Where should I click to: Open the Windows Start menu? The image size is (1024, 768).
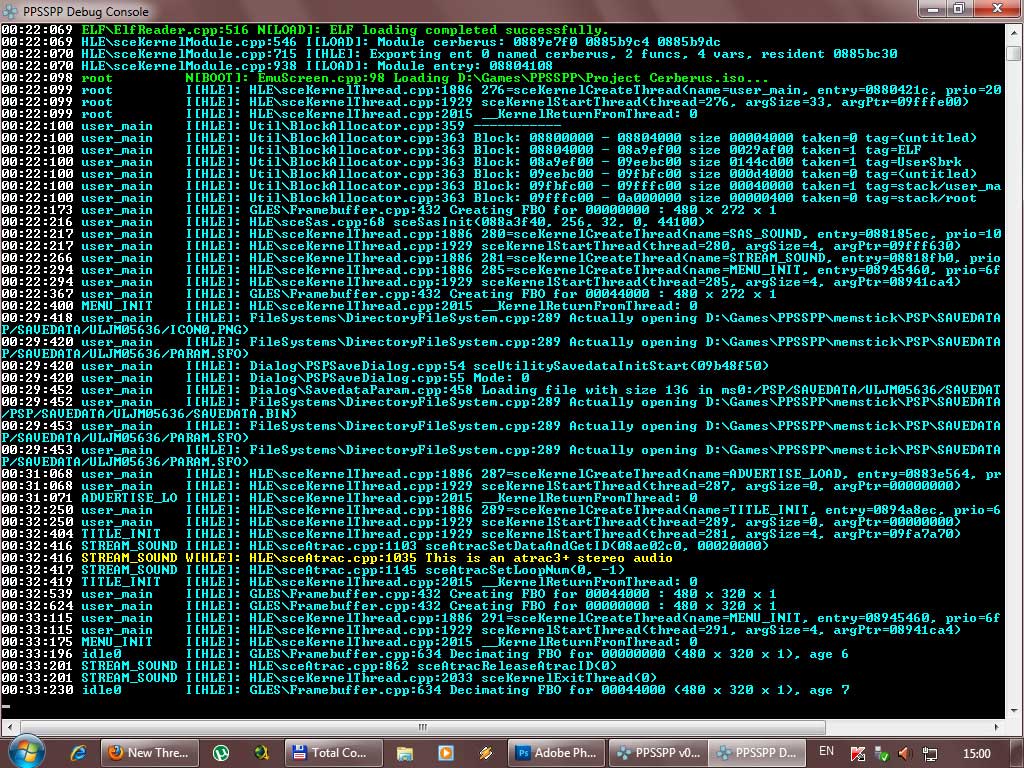click(27, 752)
